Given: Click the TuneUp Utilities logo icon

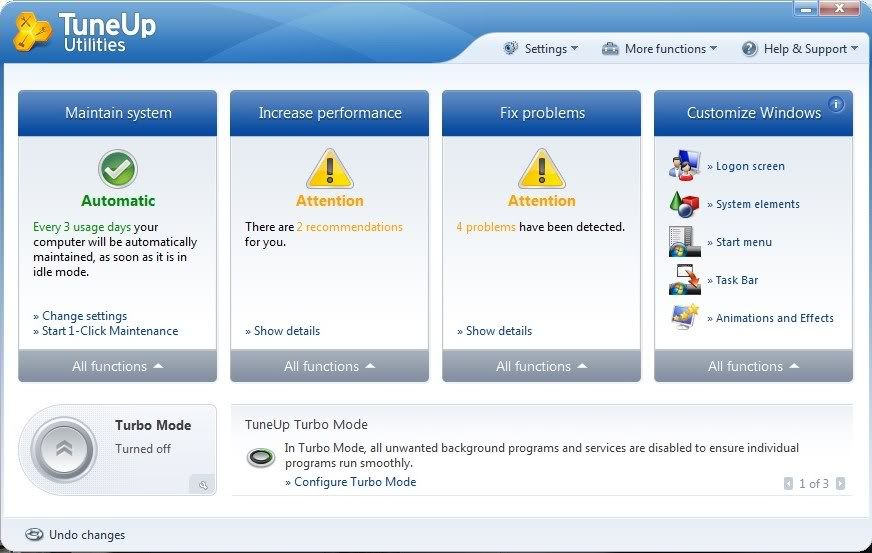Looking at the screenshot, I should 32,32.
